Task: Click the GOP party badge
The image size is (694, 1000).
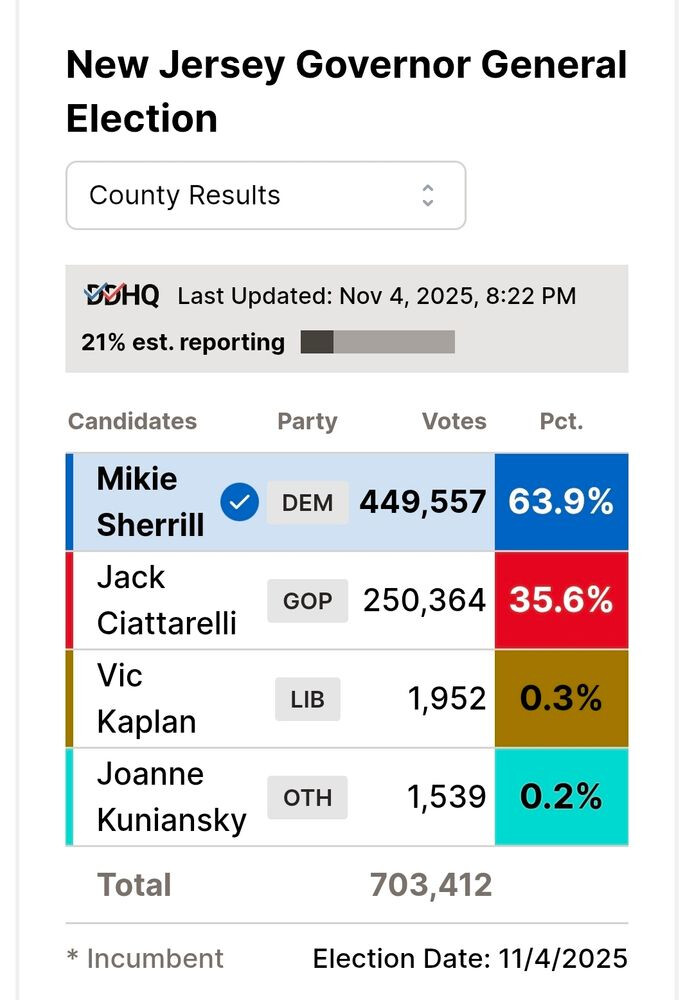Action: point(307,600)
